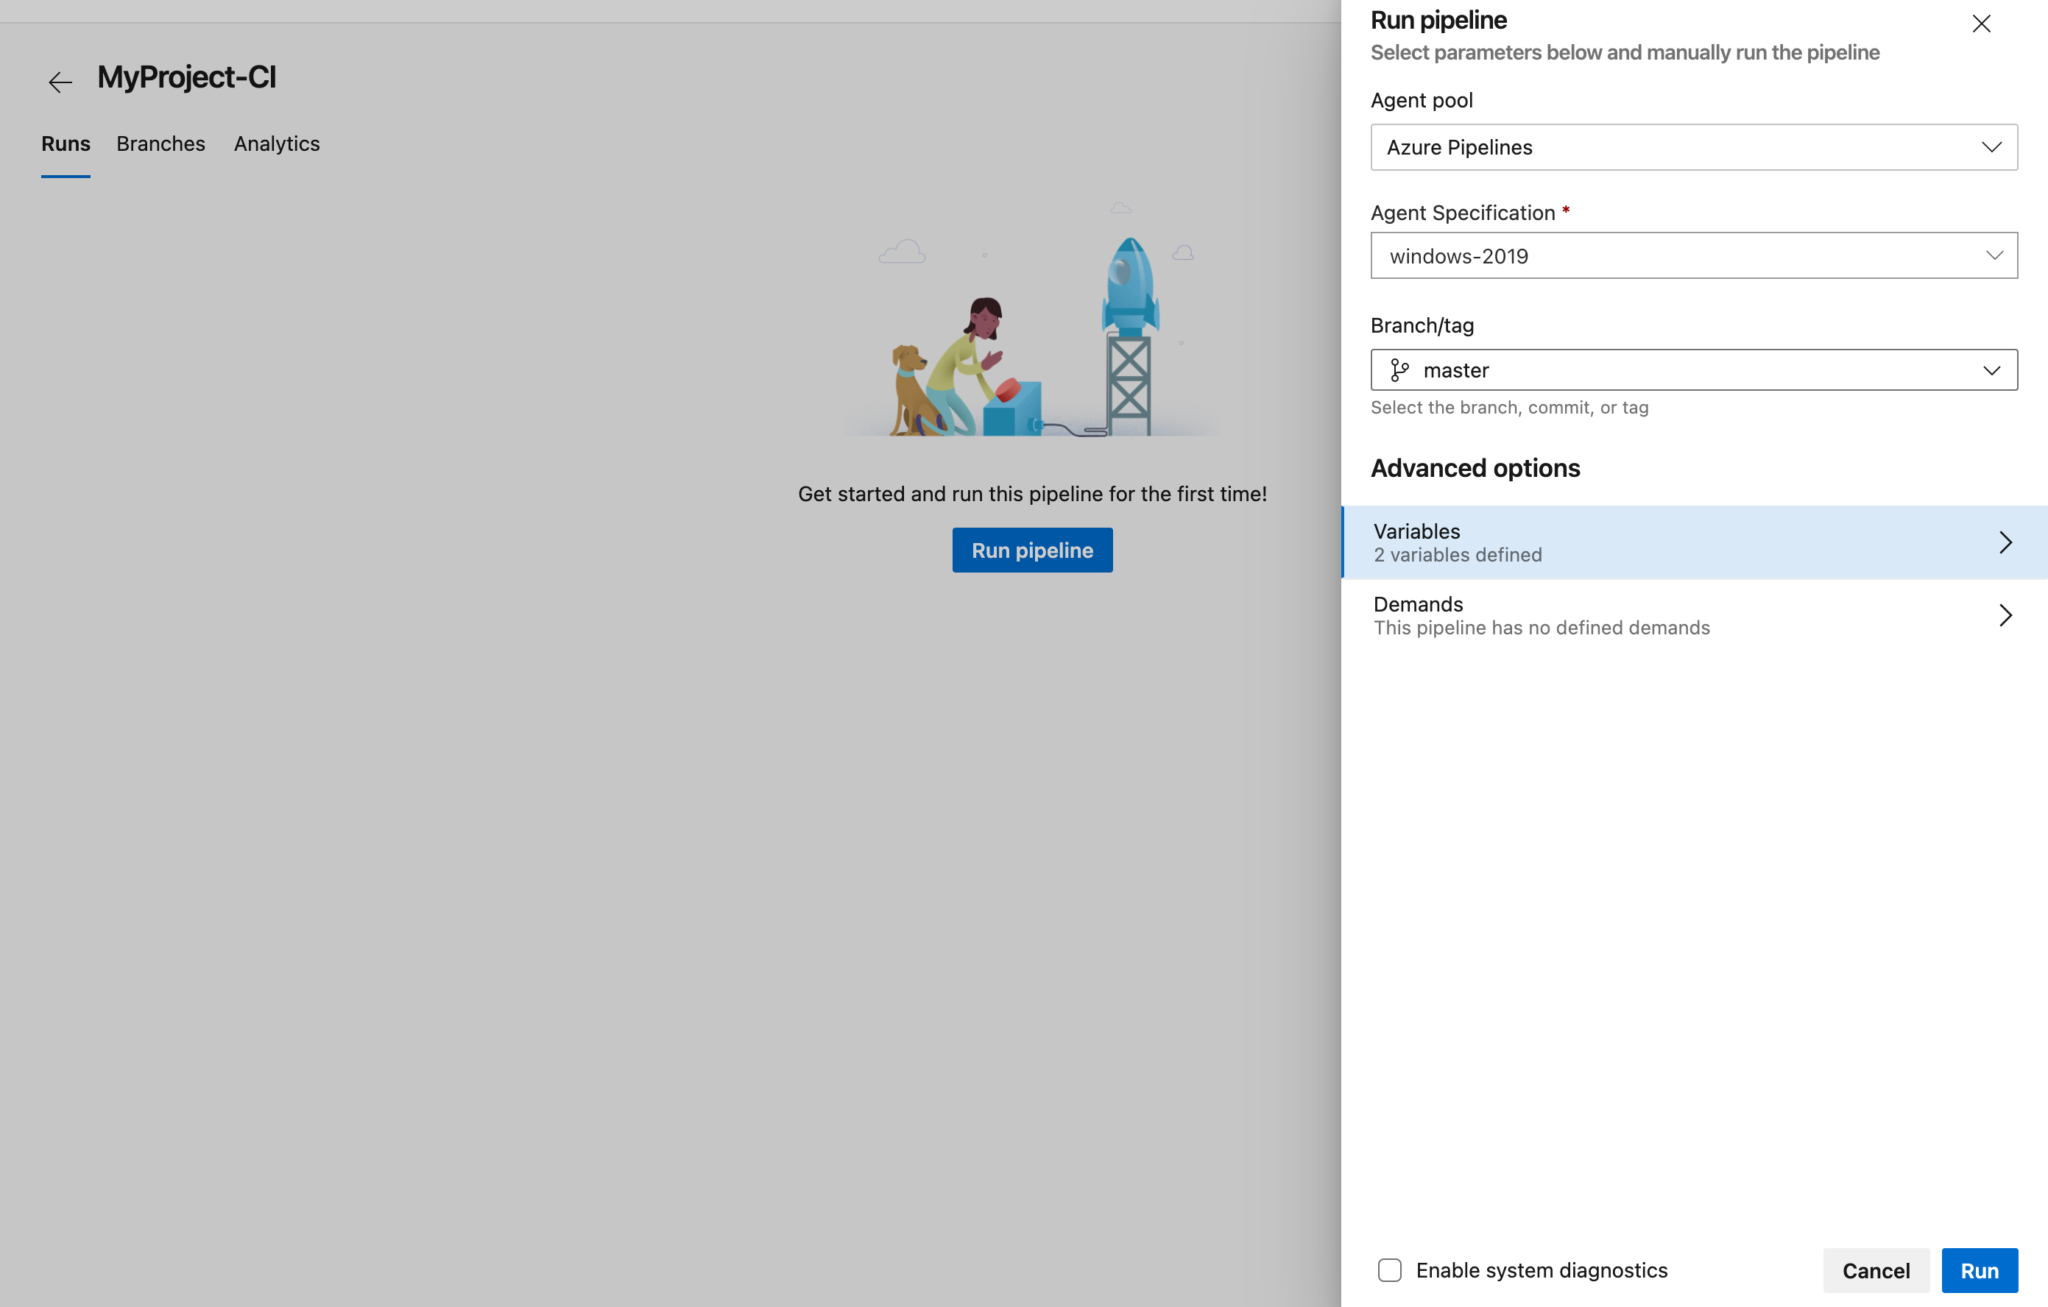Viewport: 2048px width, 1307px height.
Task: Open the windows-2019 Agent Specification dropdown
Action: pyautogui.click(x=1693, y=255)
